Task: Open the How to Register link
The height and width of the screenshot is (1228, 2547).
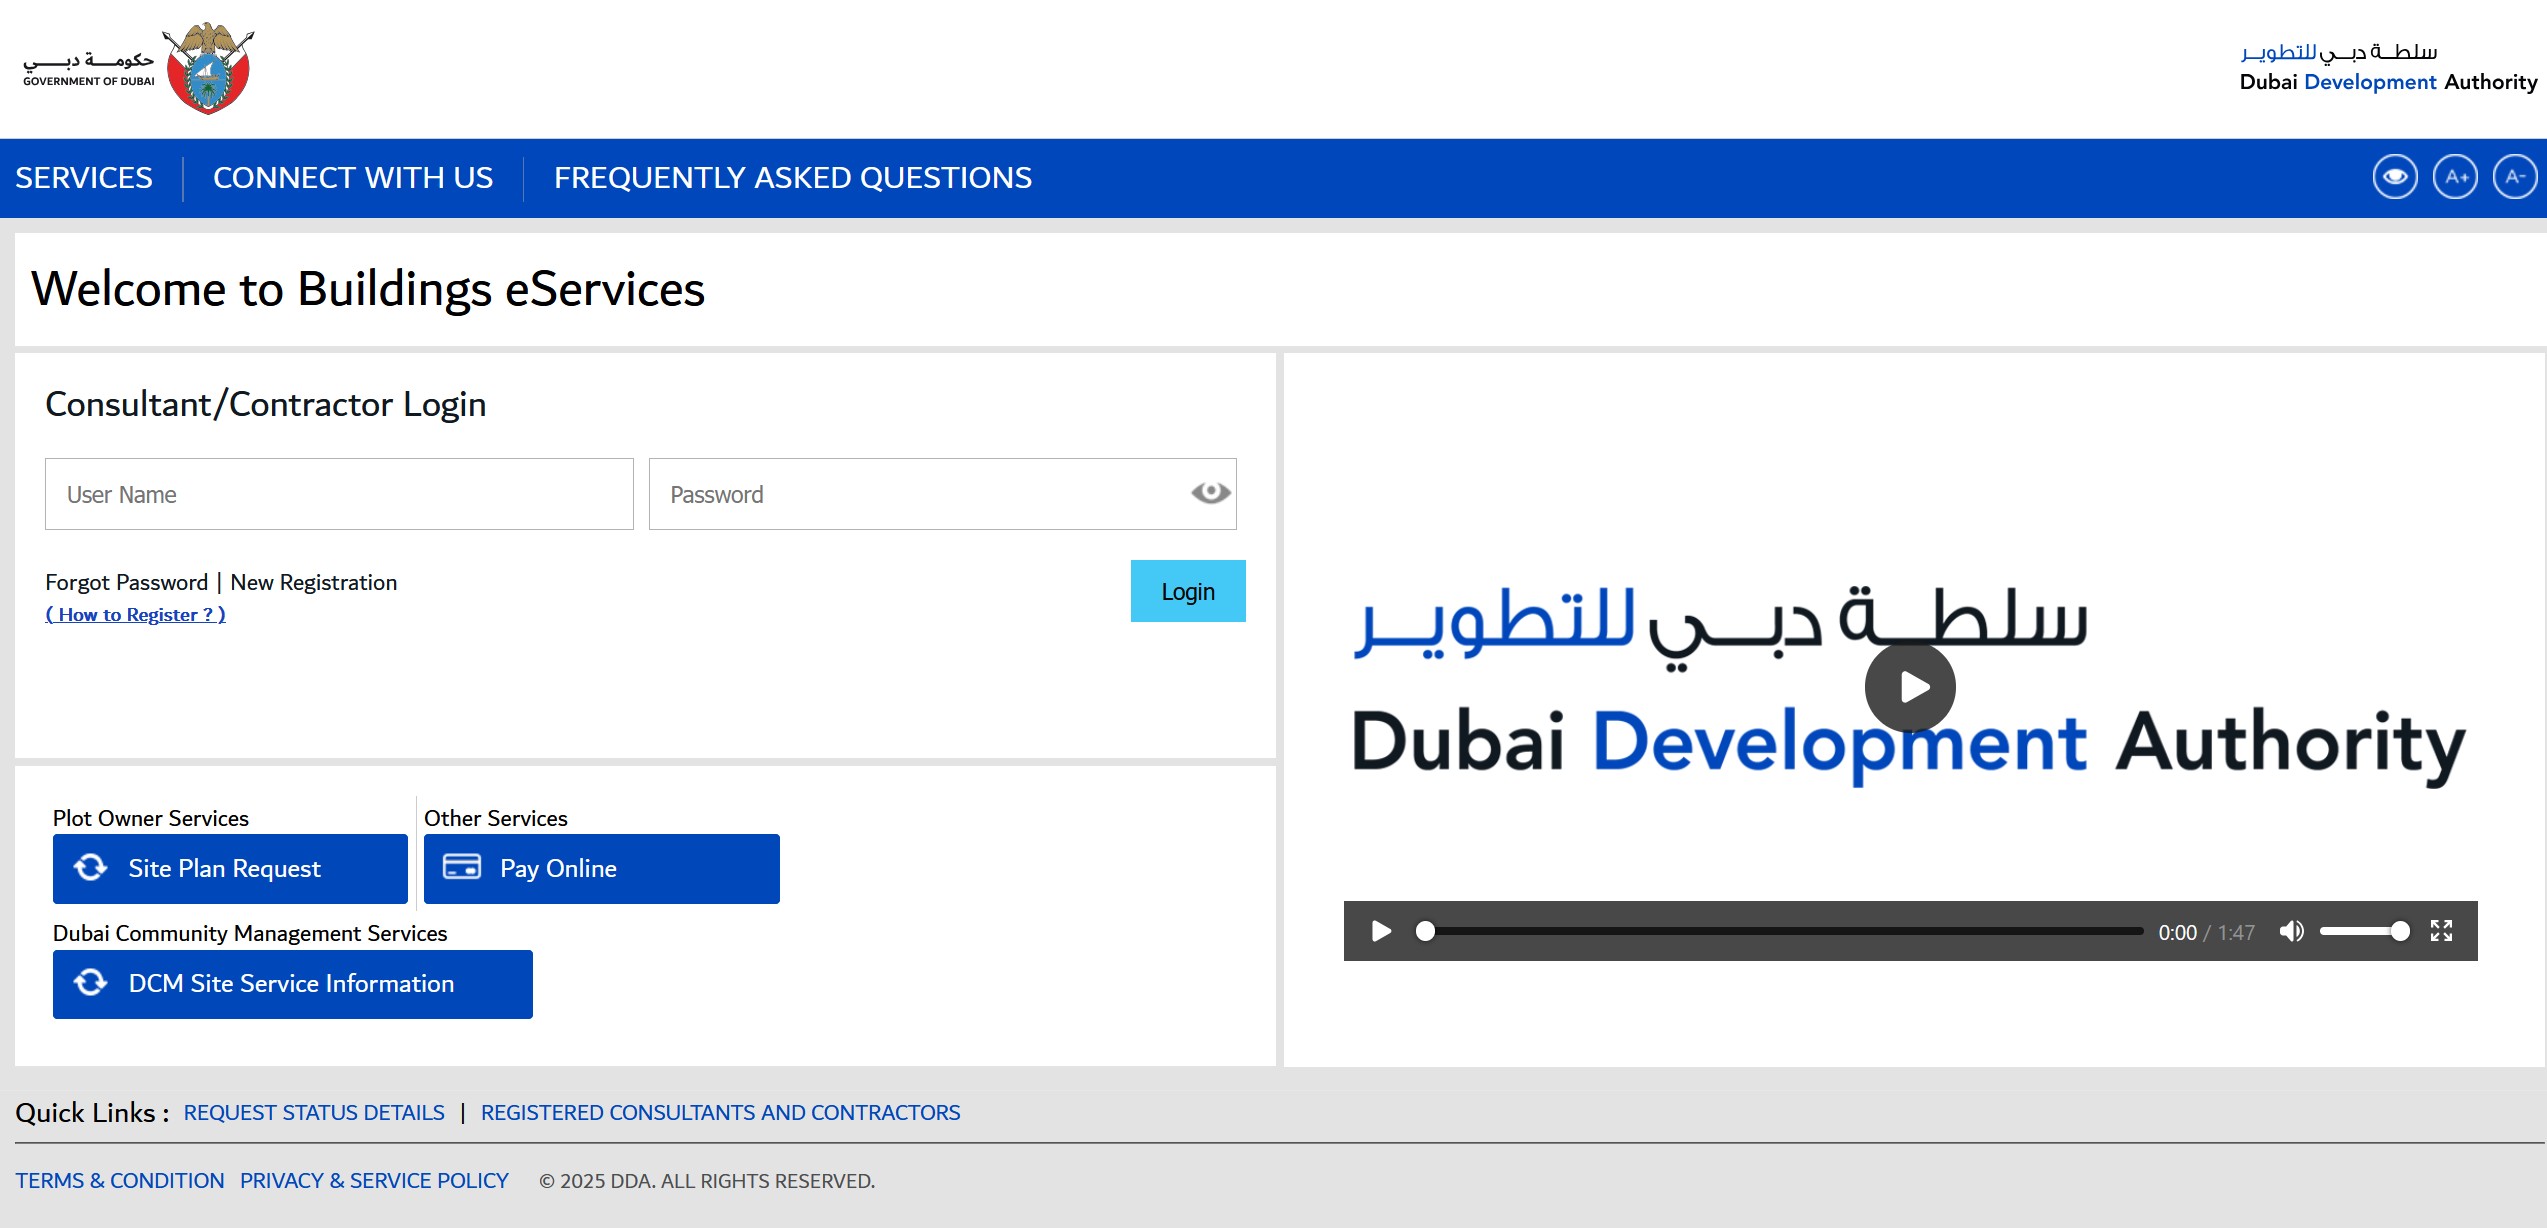Action: (135, 615)
